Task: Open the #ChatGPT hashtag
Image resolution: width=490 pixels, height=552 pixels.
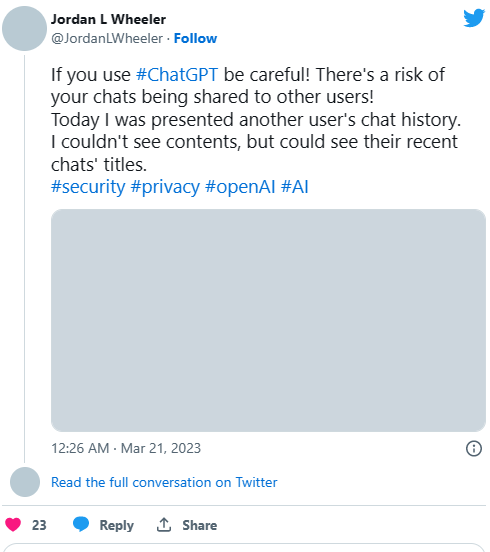Action: pos(177,75)
